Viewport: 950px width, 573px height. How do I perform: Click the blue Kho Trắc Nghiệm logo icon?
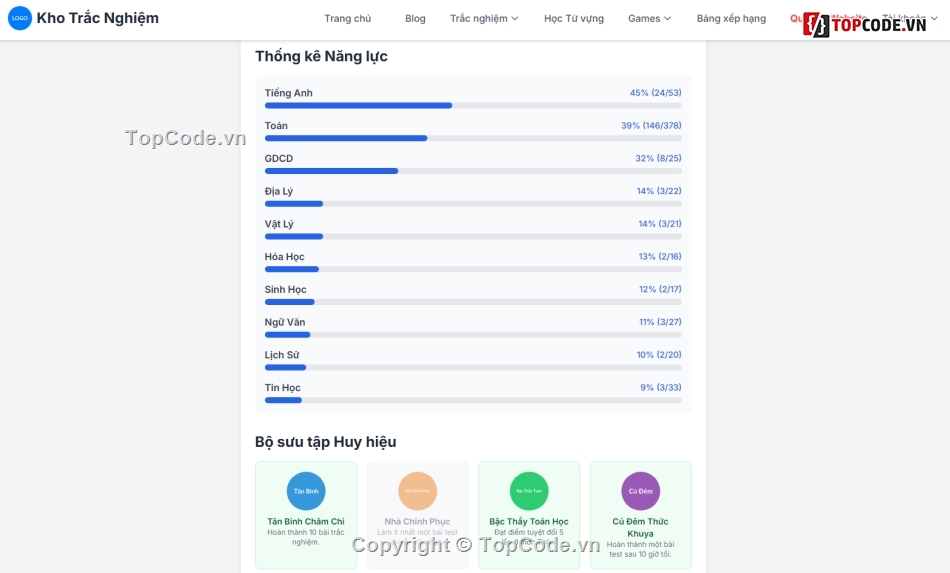(20, 18)
